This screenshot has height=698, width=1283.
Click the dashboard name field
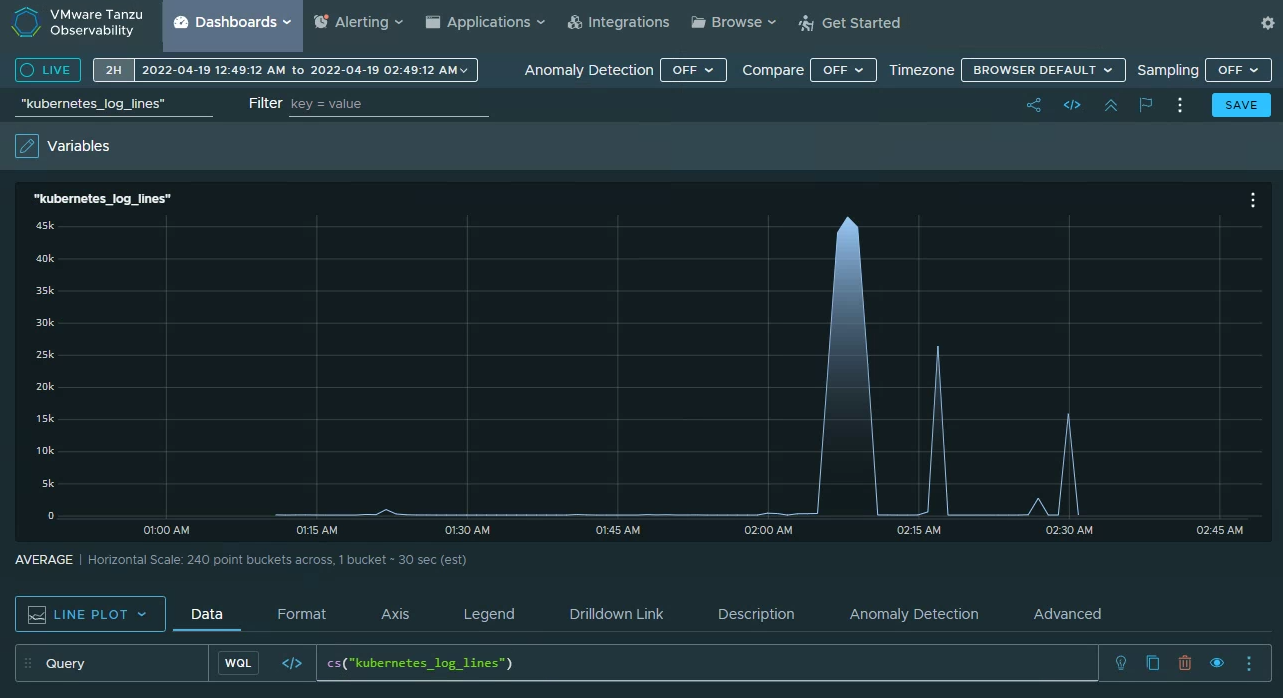coord(114,104)
